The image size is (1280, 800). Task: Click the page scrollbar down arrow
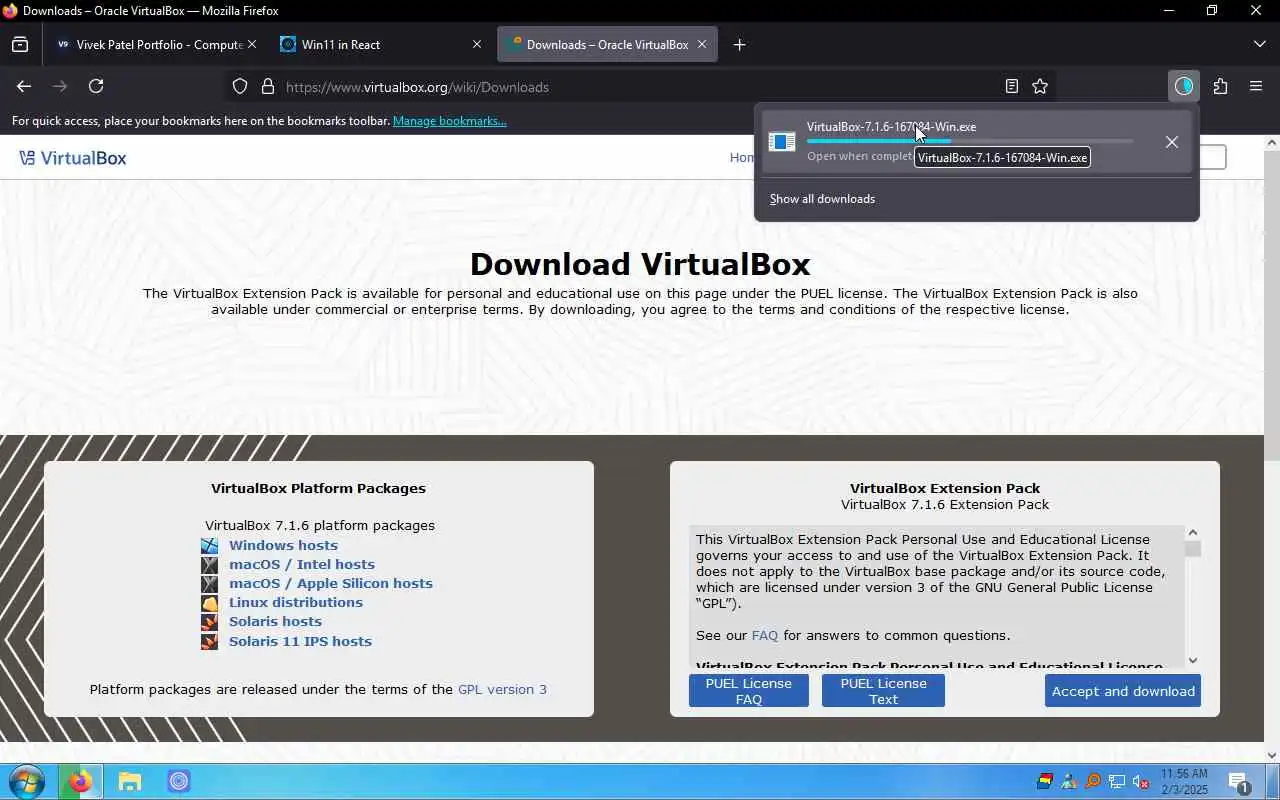[1272, 755]
